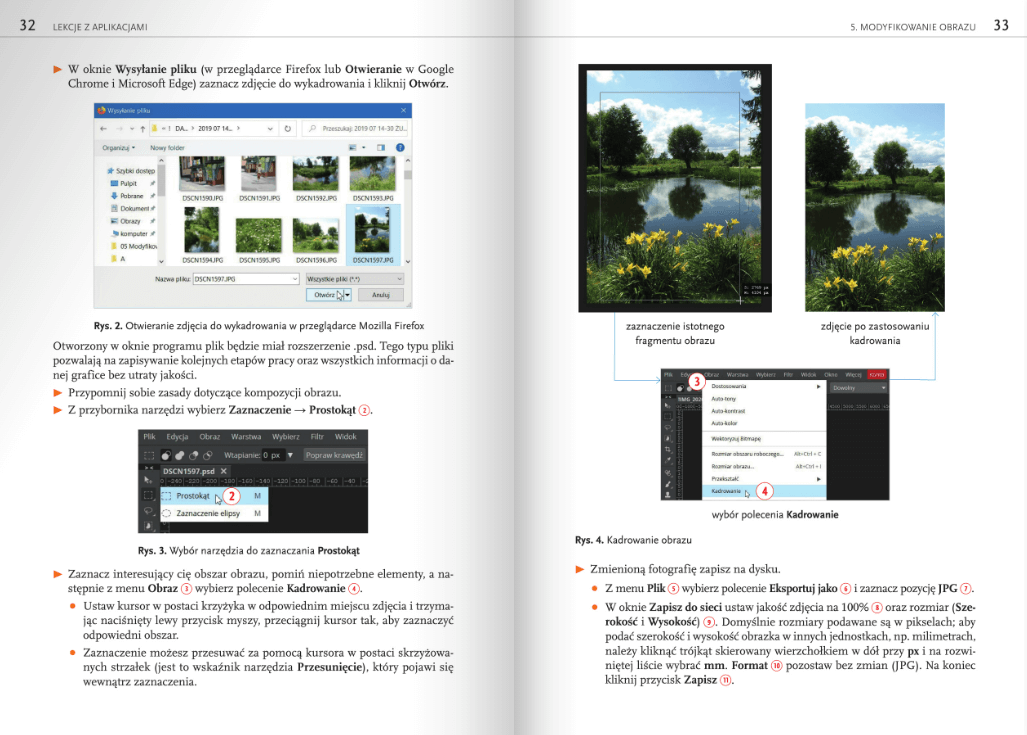Screen dimensions: 1027x735
Task: Enable add-to-selection mode in Rys. 3 options bar
Action: (179, 455)
